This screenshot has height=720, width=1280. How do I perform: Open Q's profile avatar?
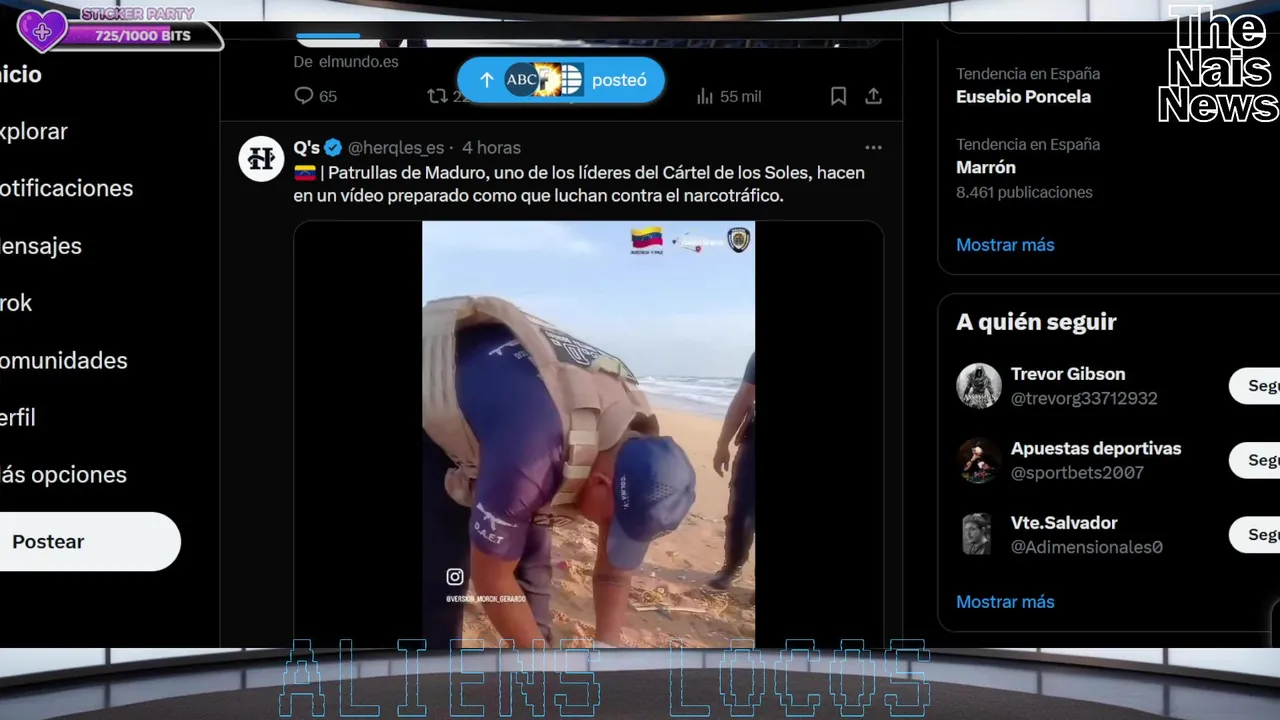(261, 158)
